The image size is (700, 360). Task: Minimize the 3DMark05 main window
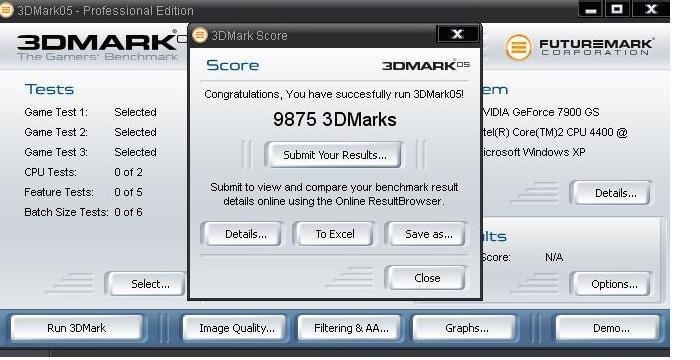point(591,9)
